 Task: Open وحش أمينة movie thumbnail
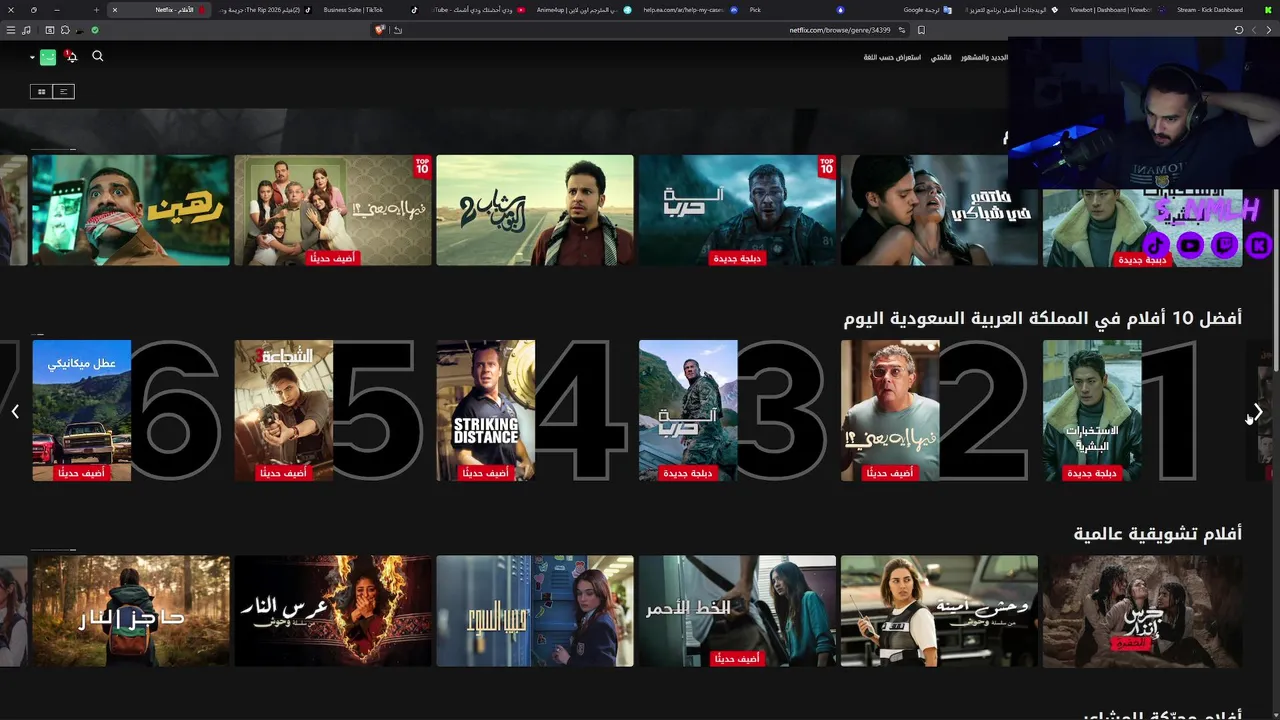(939, 611)
